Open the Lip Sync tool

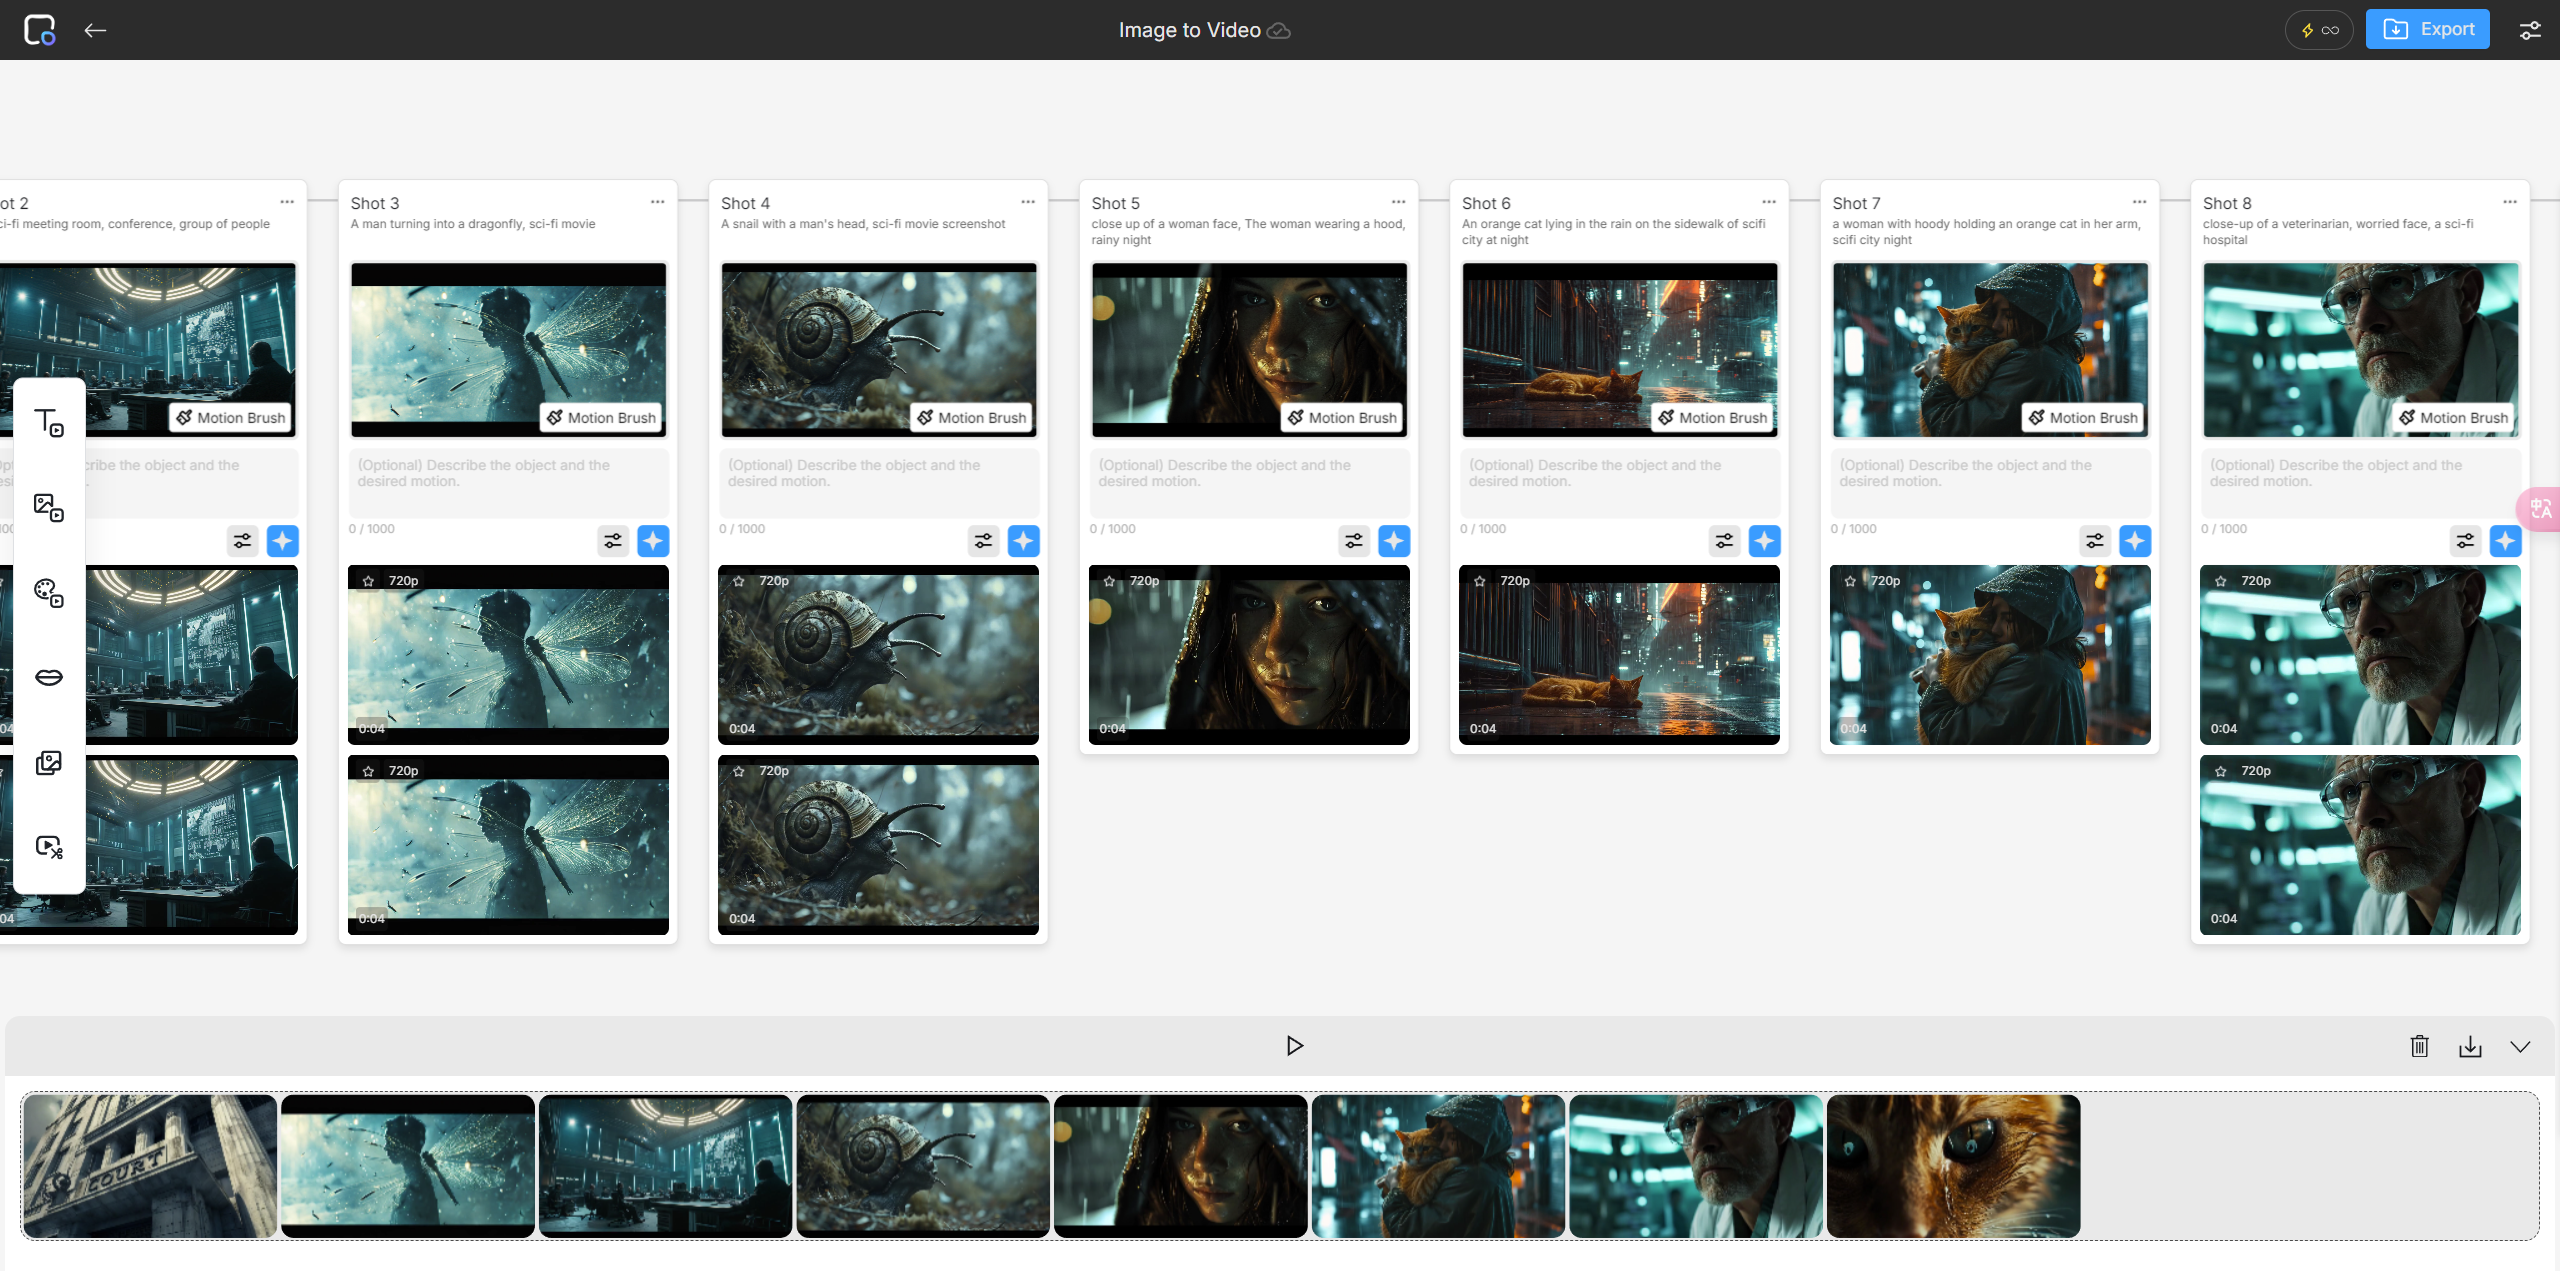pyautogui.click(x=49, y=677)
